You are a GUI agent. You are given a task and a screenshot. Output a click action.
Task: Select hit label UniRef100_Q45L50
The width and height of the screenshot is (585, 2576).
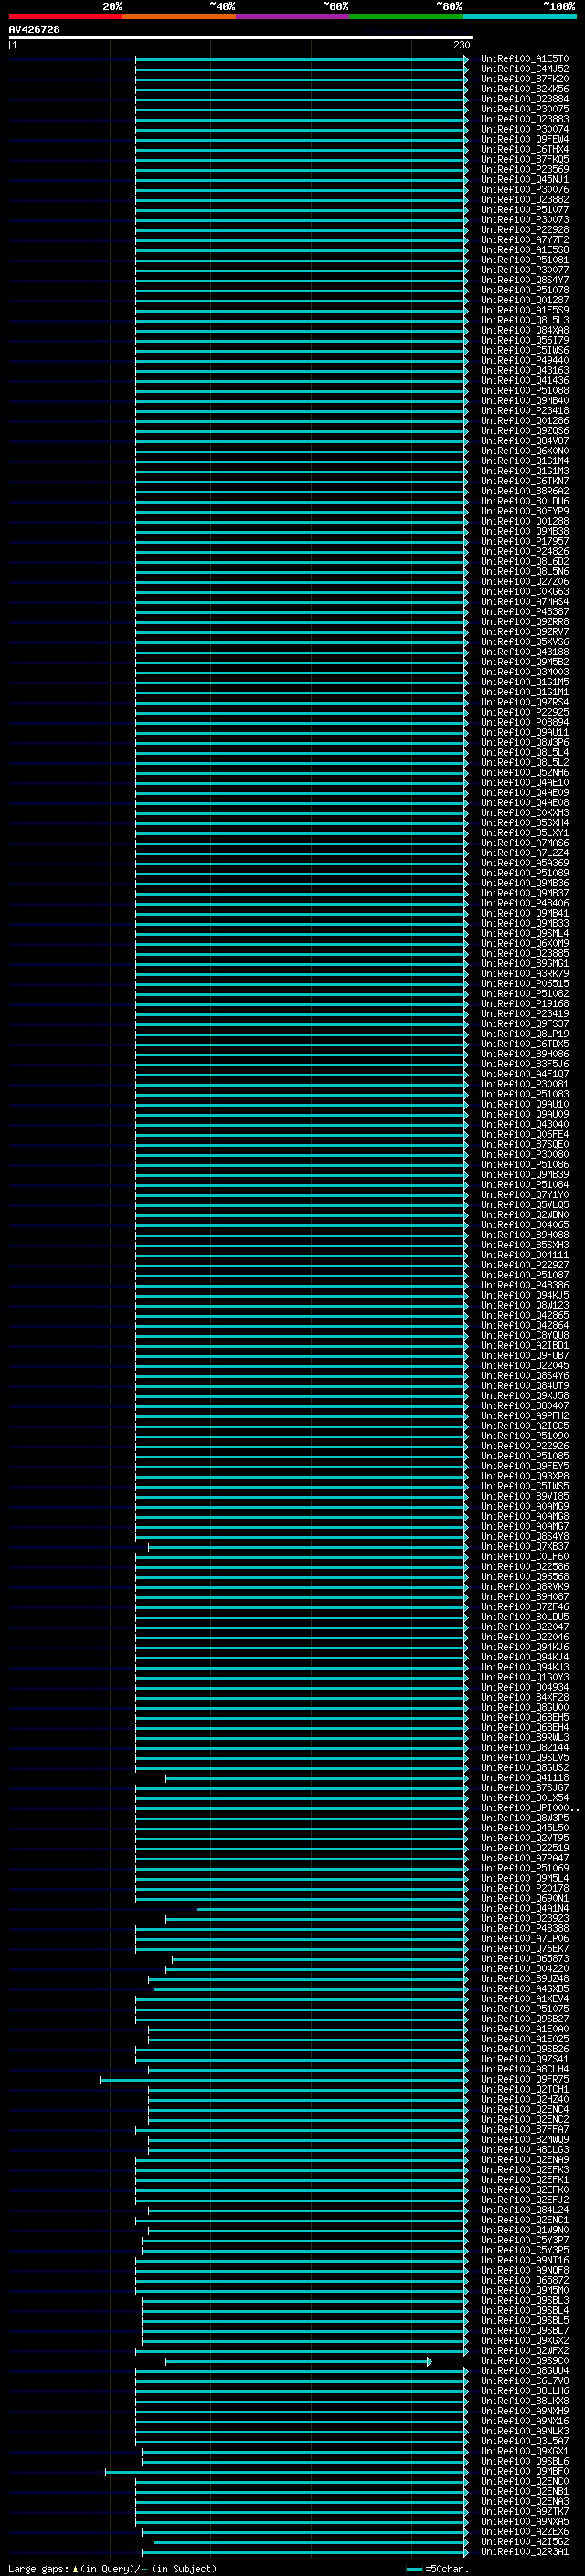point(524,1828)
